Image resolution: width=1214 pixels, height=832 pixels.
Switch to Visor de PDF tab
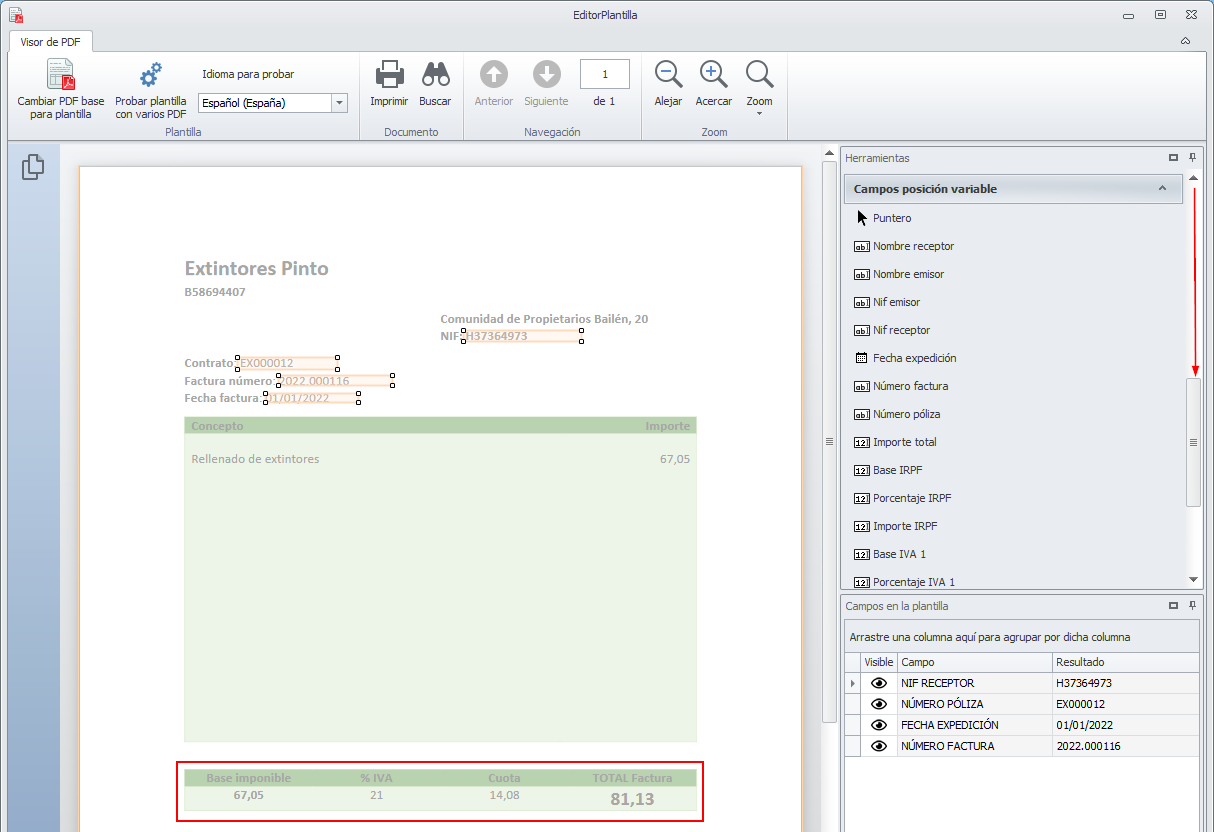coord(51,42)
